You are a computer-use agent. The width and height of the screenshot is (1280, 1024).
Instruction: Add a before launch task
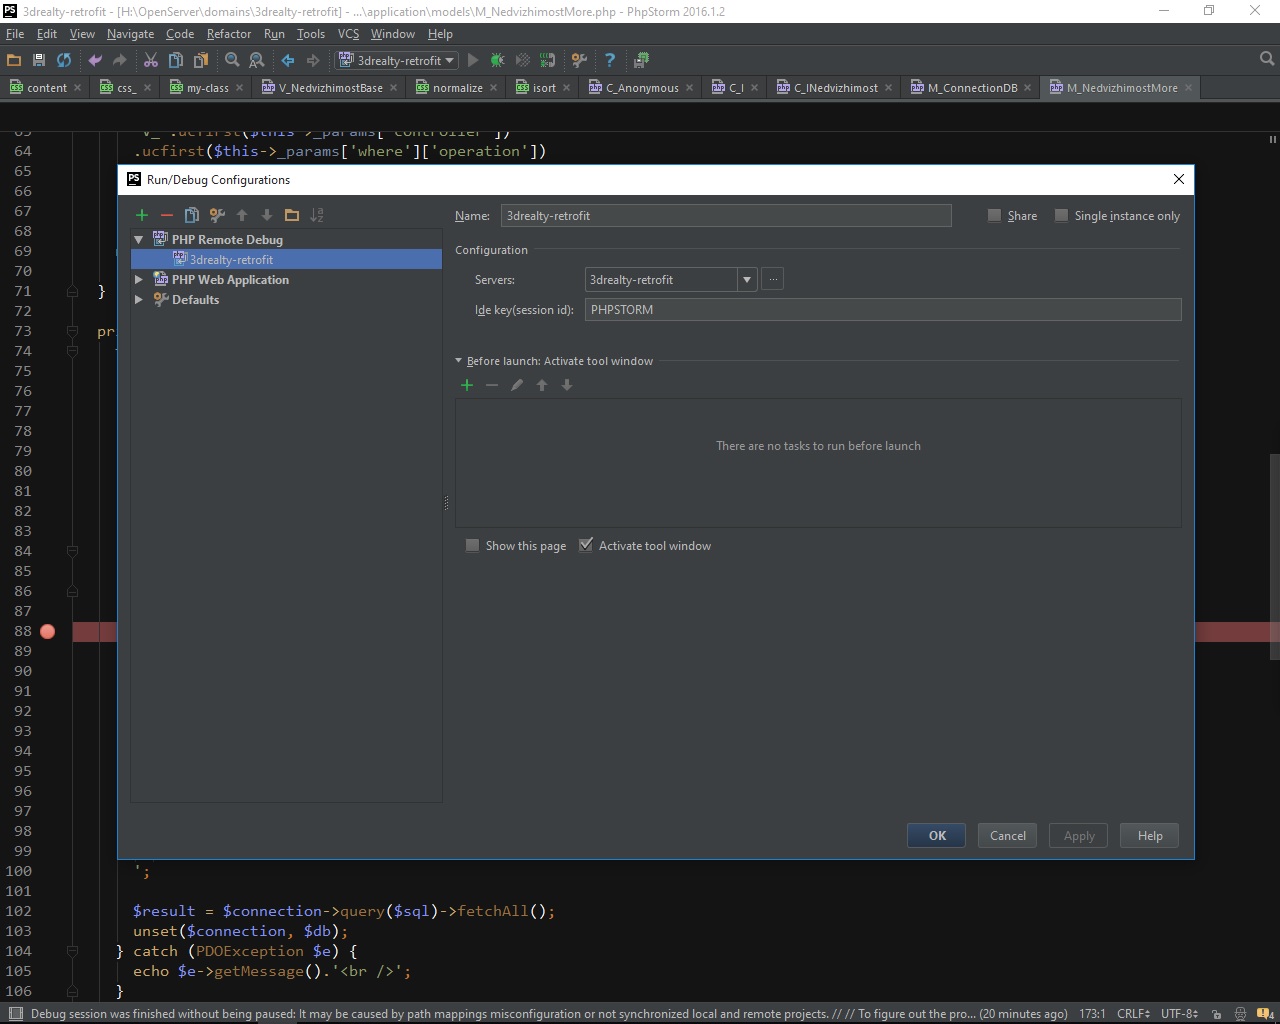[x=467, y=385]
